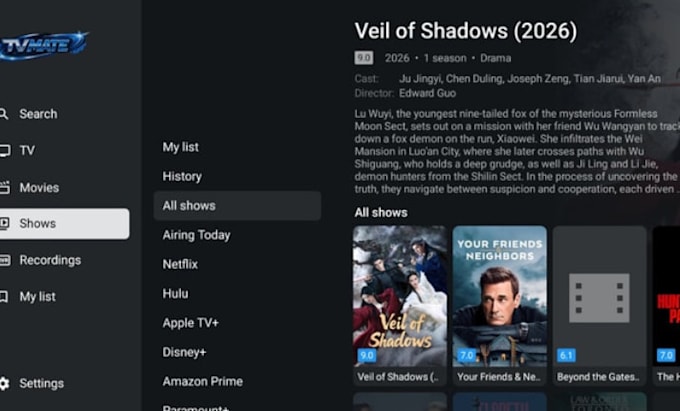
Task: Choose the Apple TV+ category
Action: pyautogui.click(x=190, y=323)
